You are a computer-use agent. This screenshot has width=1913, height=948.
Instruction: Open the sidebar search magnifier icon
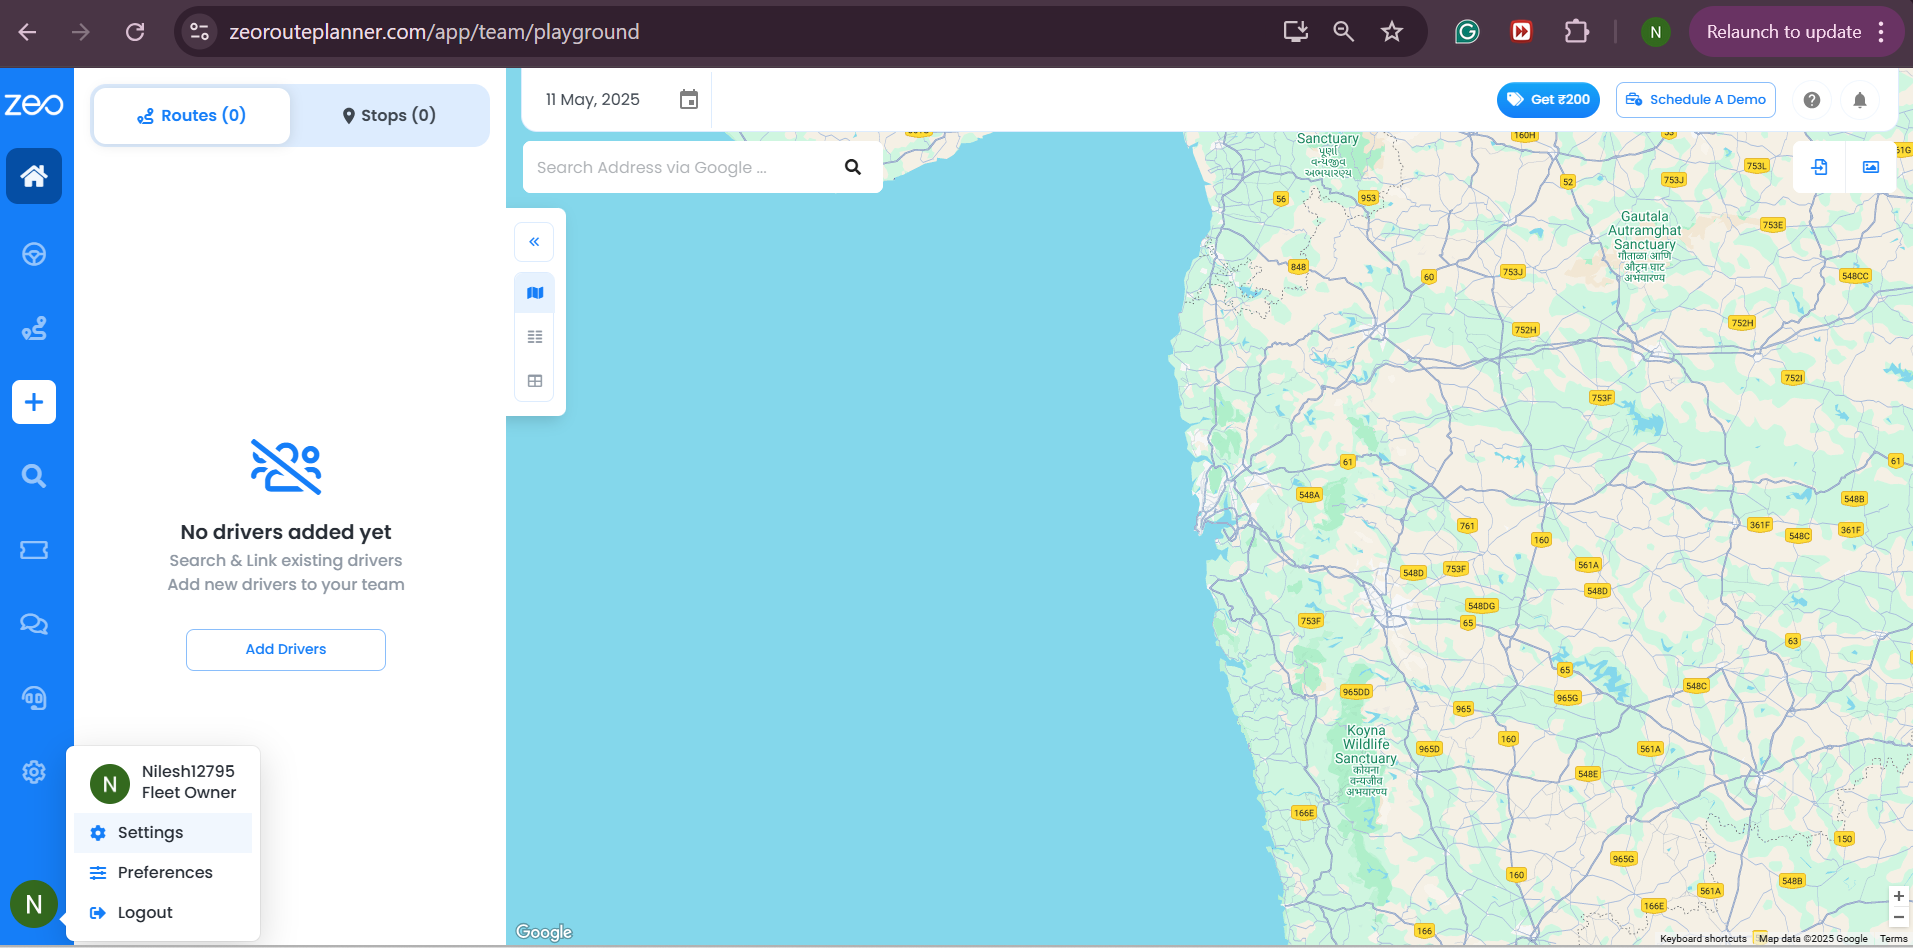pyautogui.click(x=34, y=476)
